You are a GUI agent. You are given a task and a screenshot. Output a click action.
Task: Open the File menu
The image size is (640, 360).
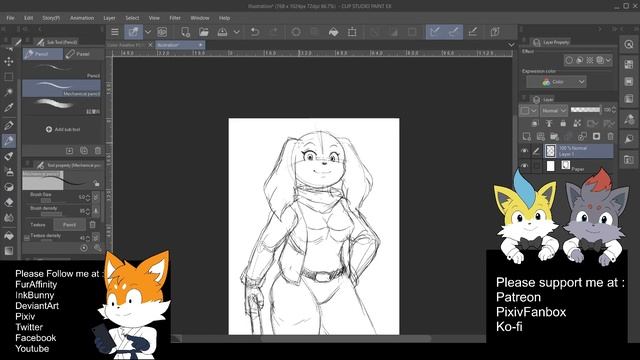[10, 18]
